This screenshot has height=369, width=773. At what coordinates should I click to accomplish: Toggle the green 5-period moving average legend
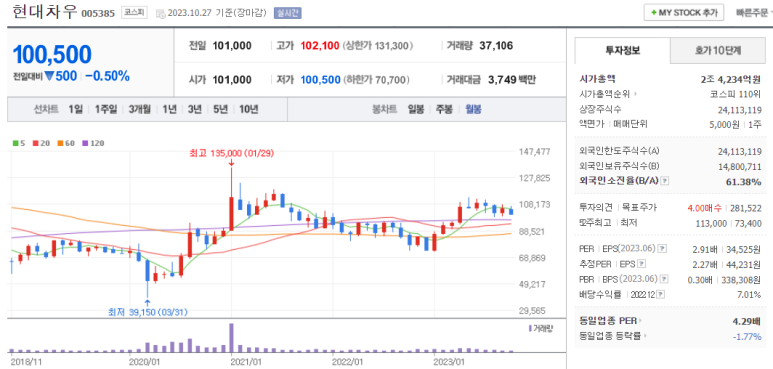19,143
